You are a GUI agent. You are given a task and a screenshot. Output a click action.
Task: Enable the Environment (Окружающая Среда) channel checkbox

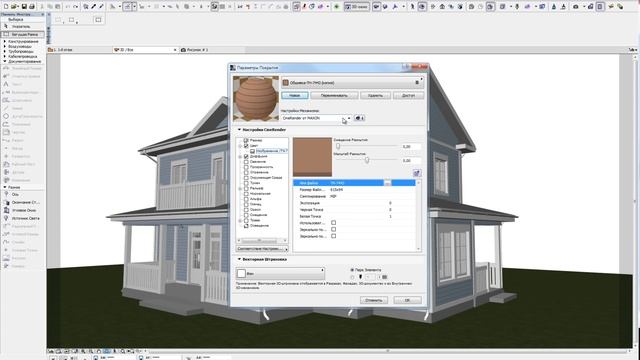pos(246,178)
